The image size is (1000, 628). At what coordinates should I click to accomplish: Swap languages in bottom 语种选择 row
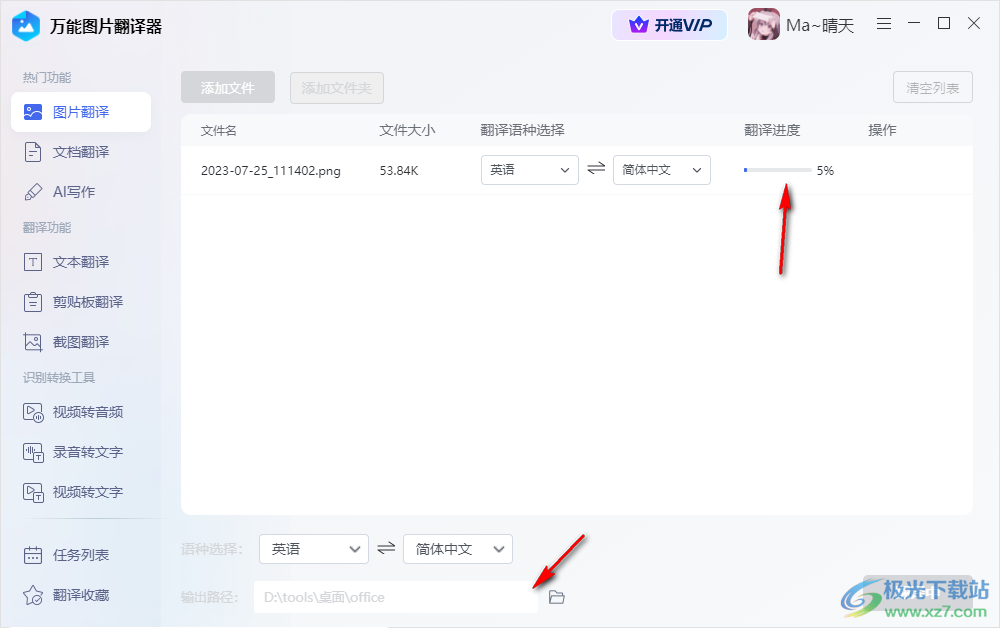[386, 548]
